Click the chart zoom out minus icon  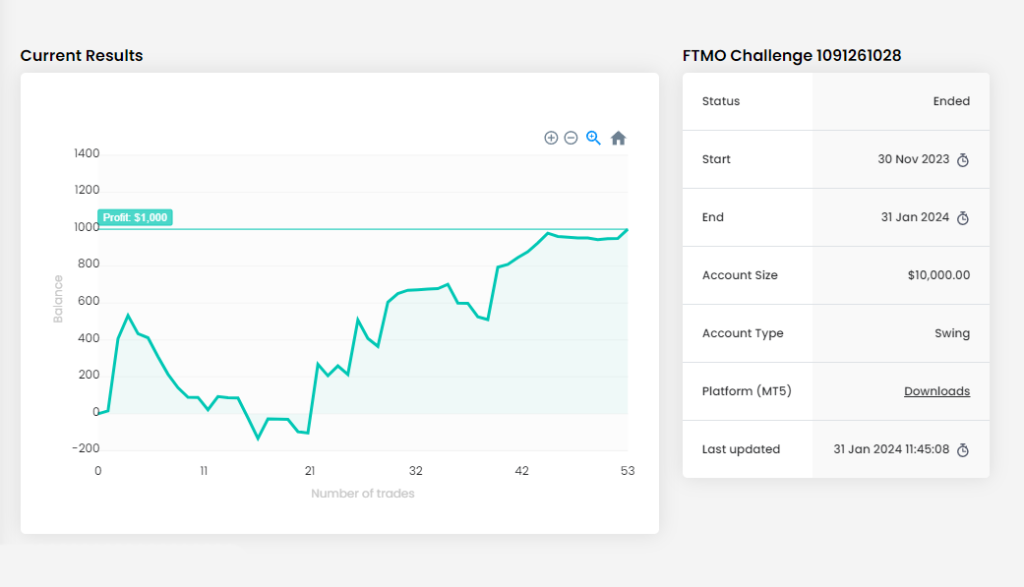coord(571,138)
